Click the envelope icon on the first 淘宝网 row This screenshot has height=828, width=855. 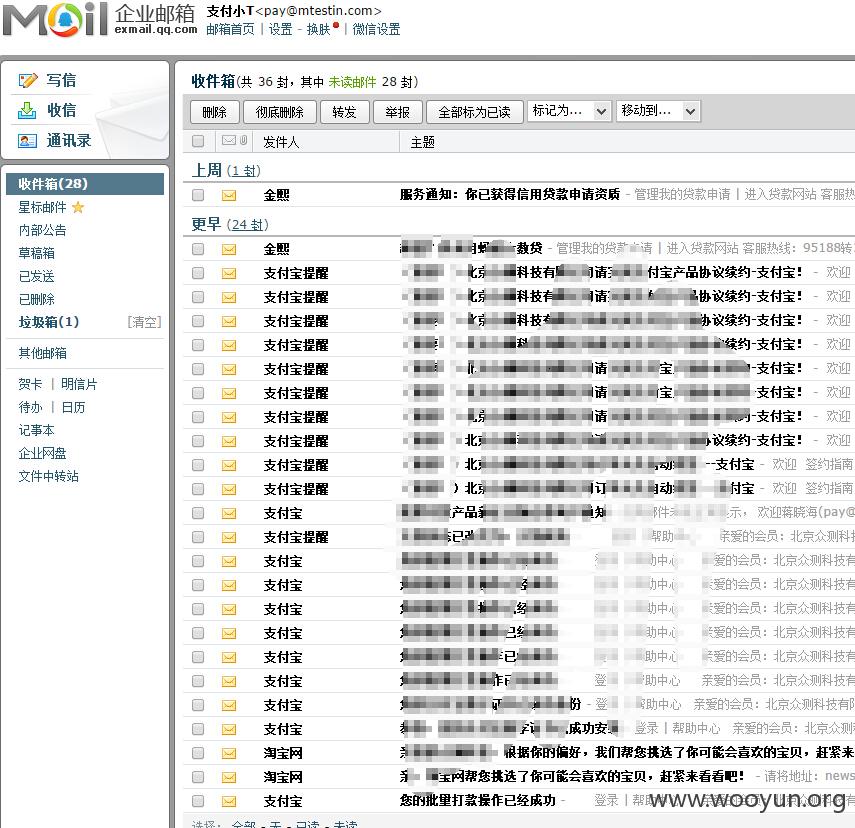(229, 753)
